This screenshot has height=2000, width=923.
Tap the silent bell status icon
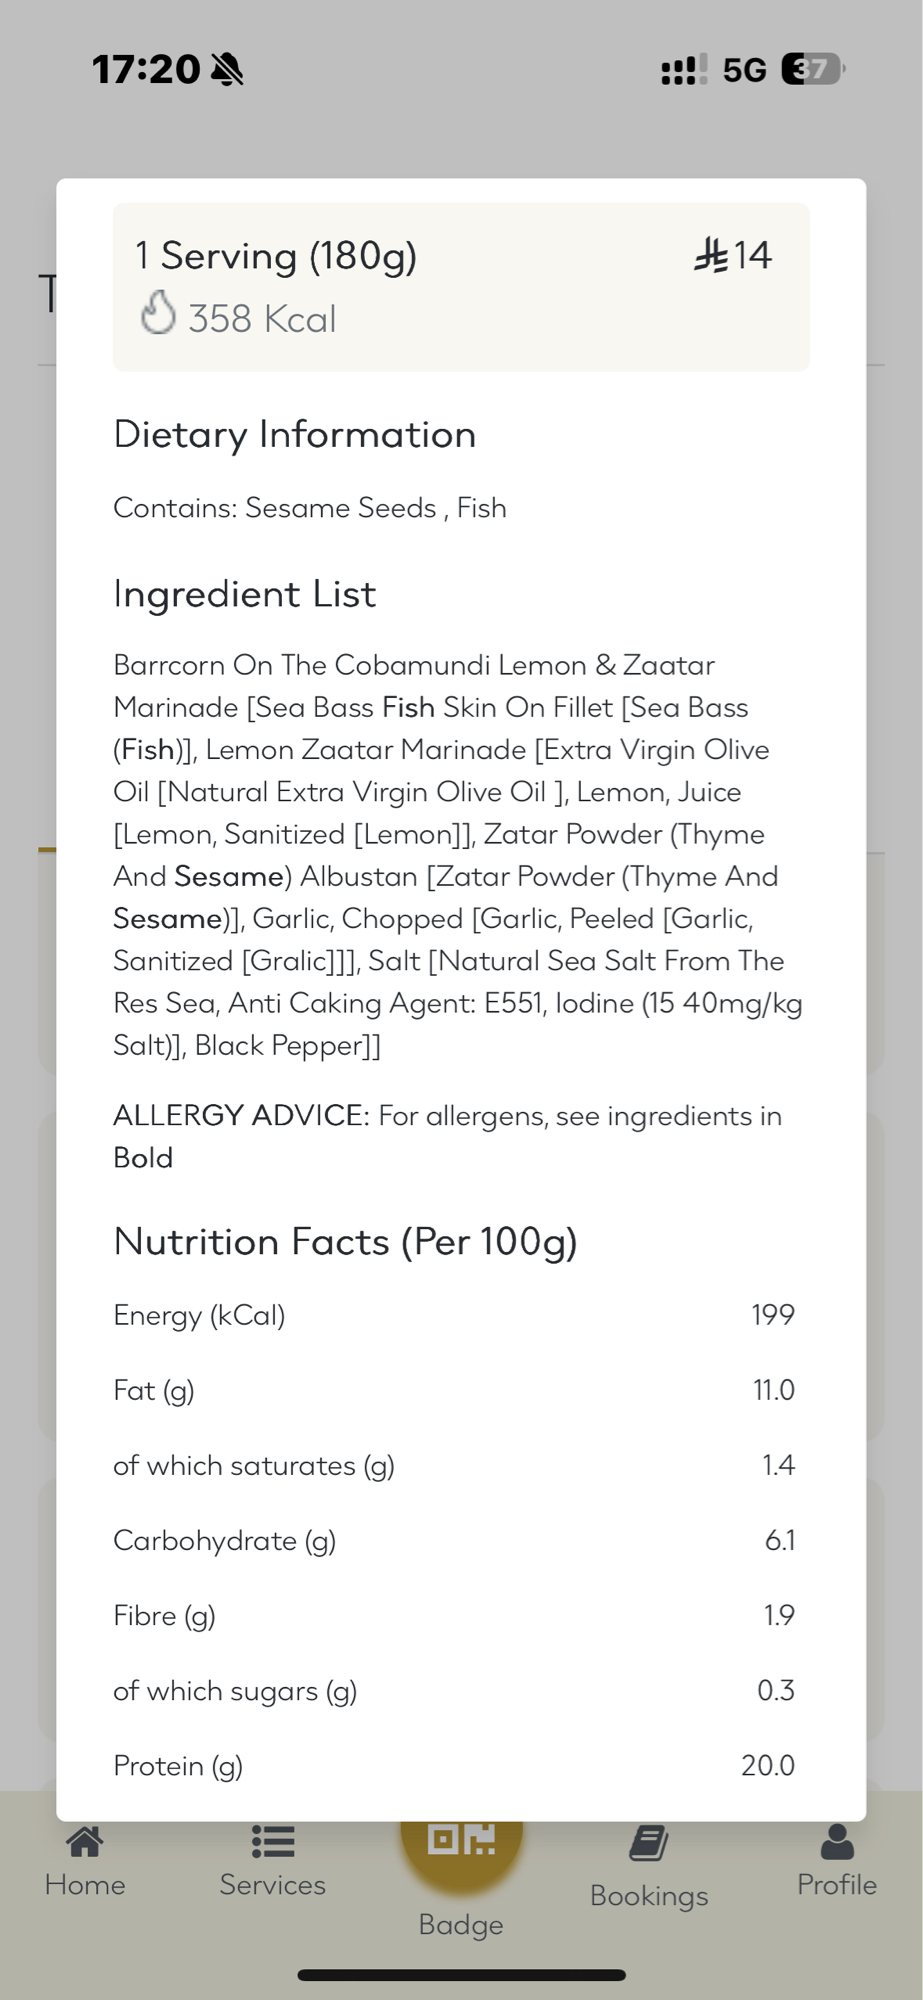click(x=228, y=70)
